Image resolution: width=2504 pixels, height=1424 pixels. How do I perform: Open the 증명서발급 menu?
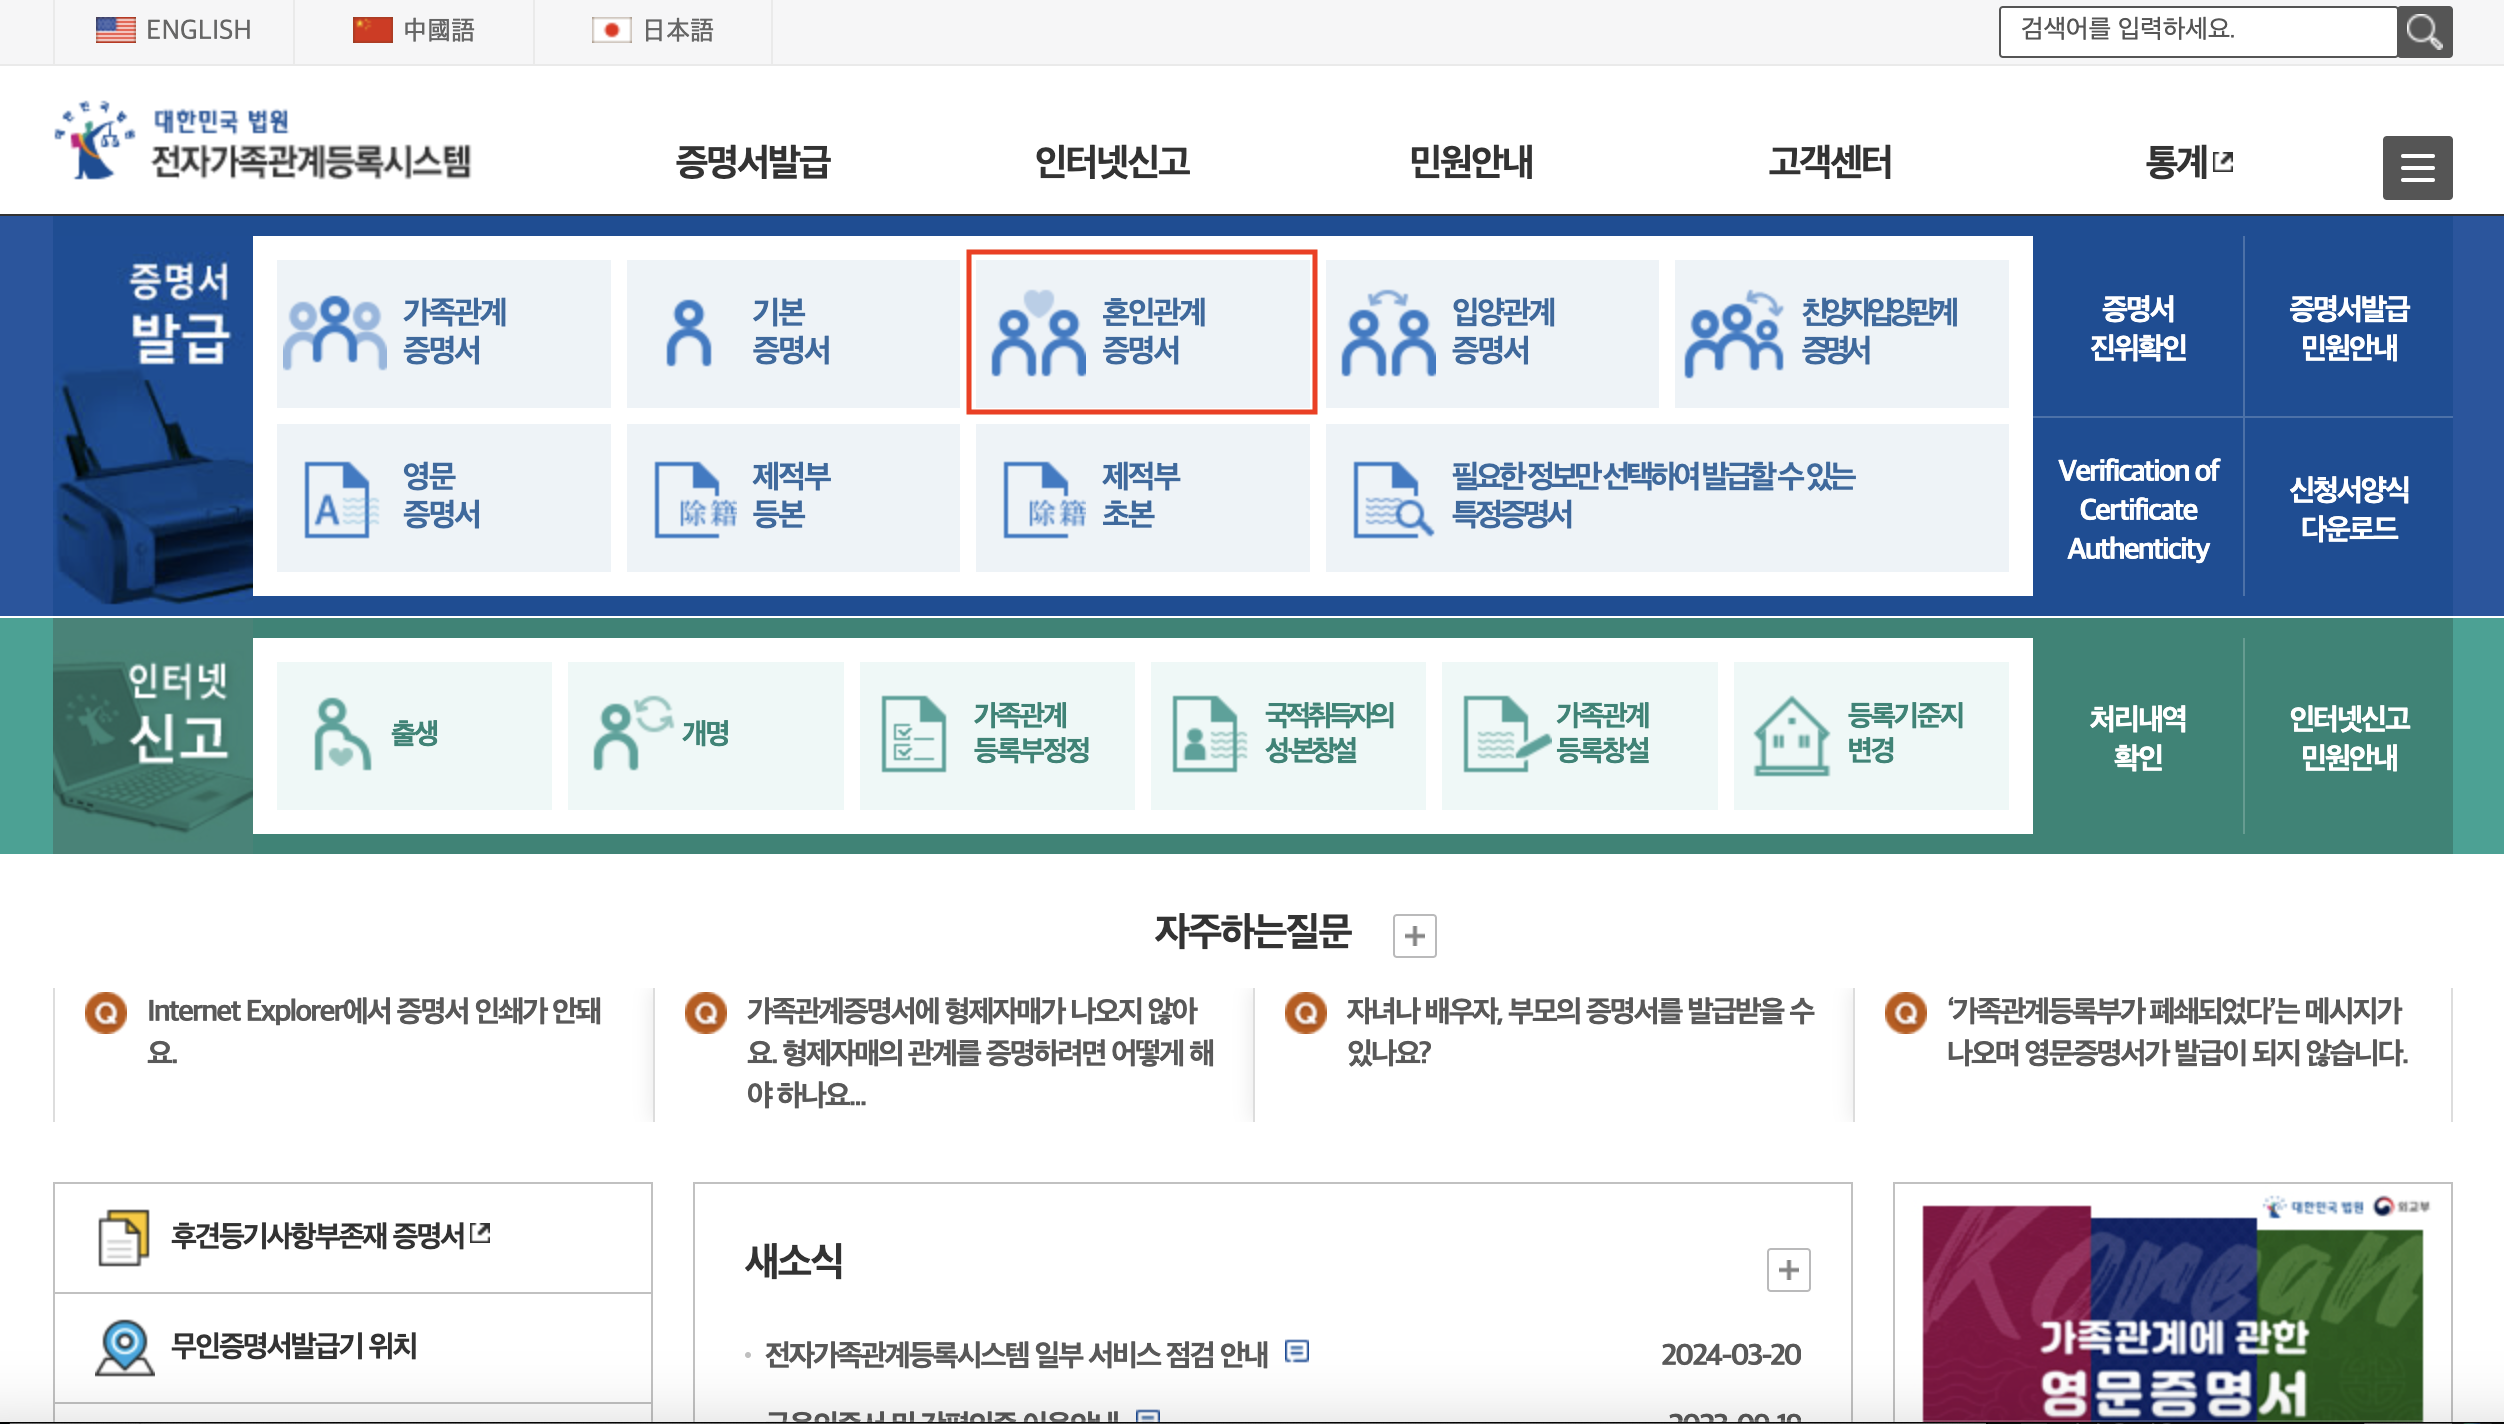tap(757, 163)
